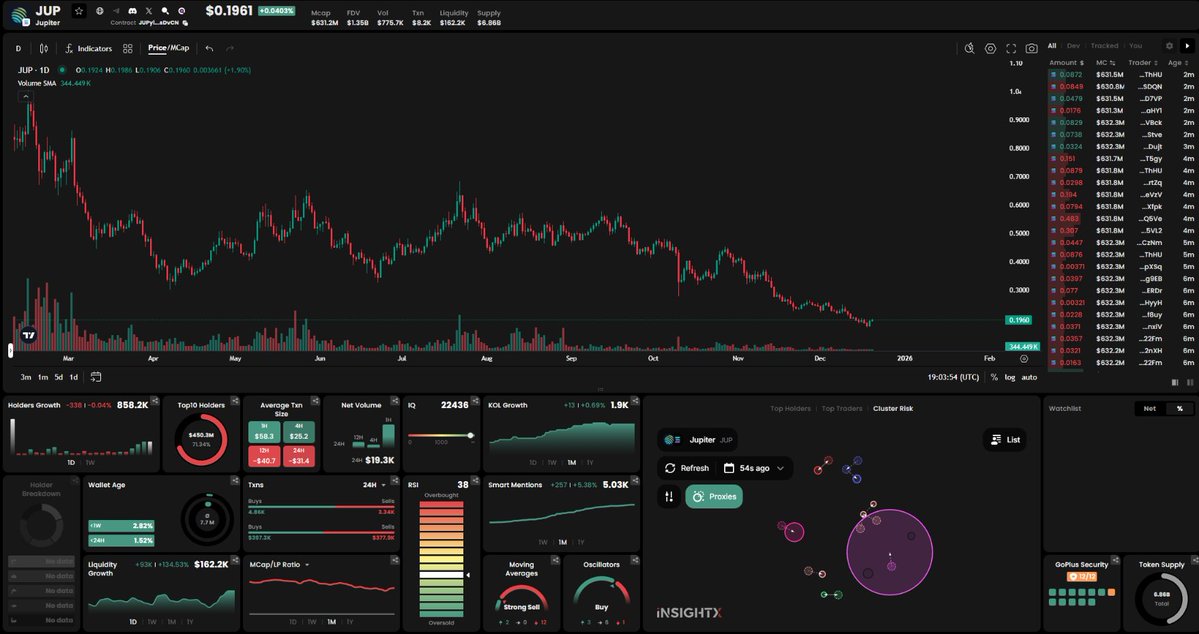Select 1Y in the KOL Growth widget
This screenshot has height=634, width=1199.
coord(590,463)
